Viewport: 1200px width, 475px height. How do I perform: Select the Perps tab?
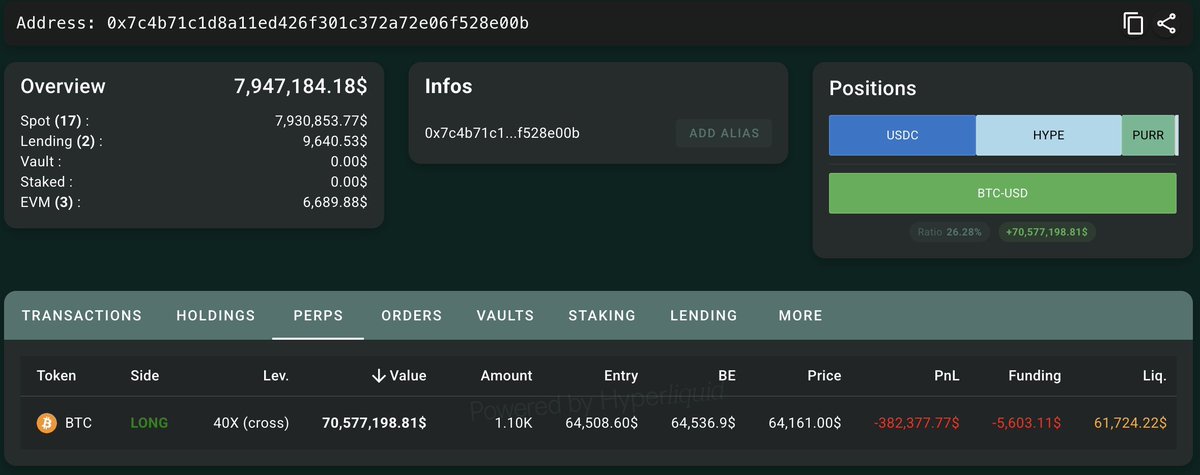pyautogui.click(x=318, y=315)
